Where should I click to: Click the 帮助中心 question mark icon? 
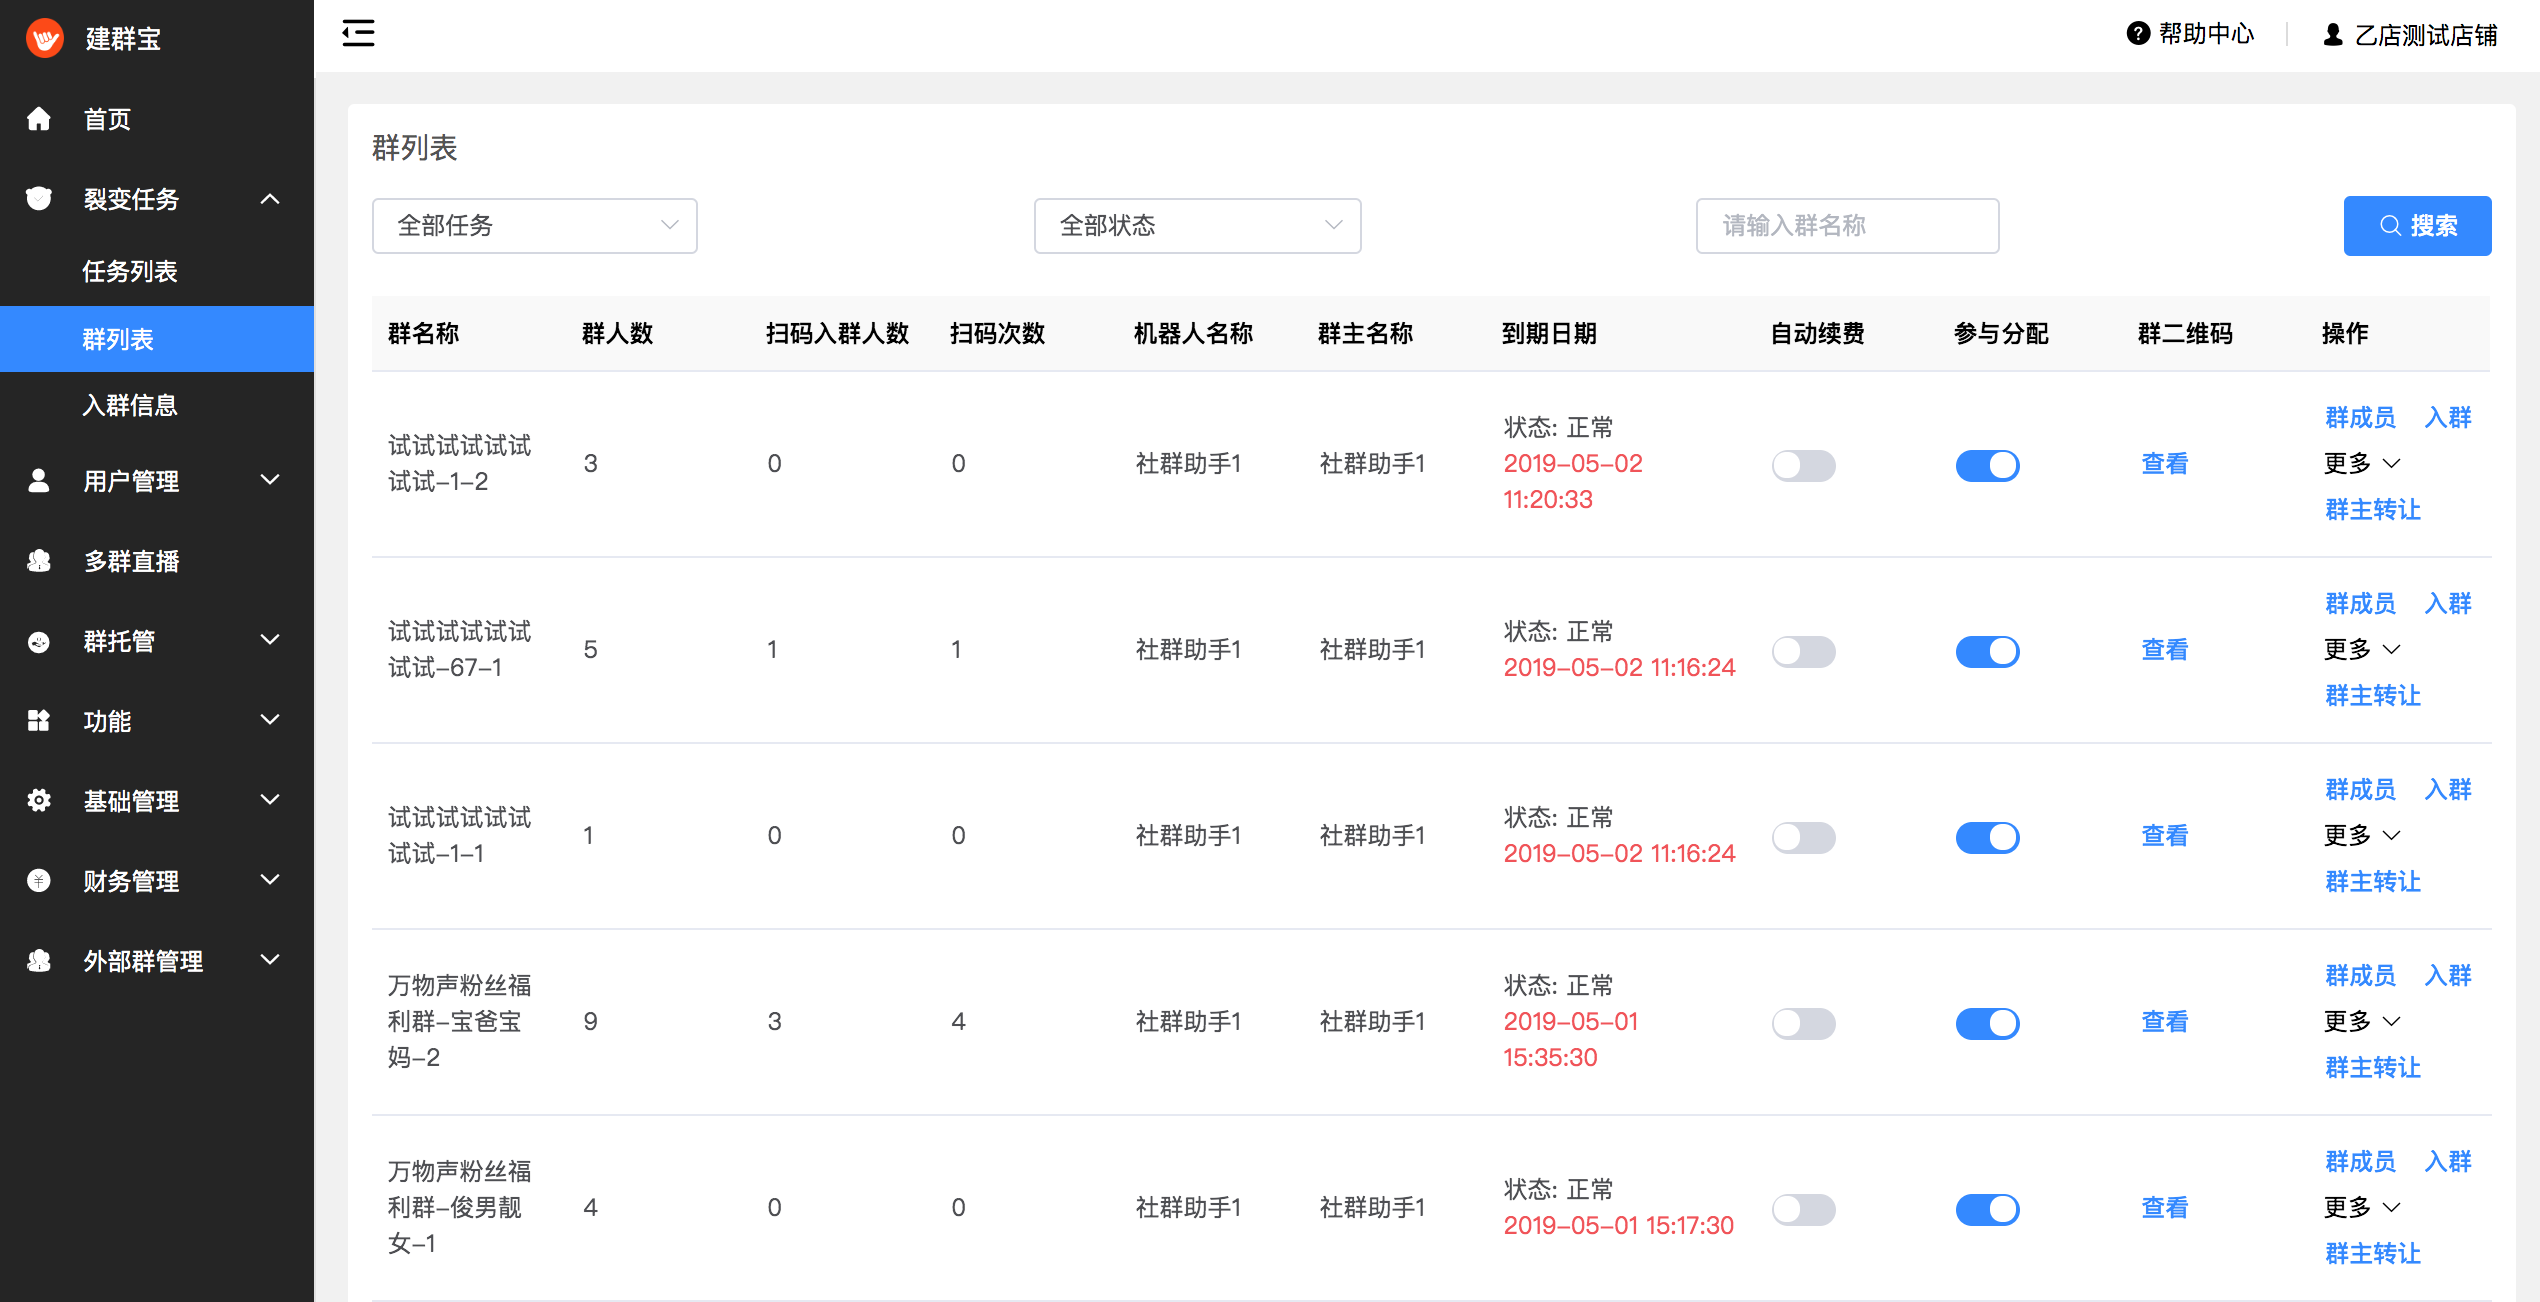2137,34
